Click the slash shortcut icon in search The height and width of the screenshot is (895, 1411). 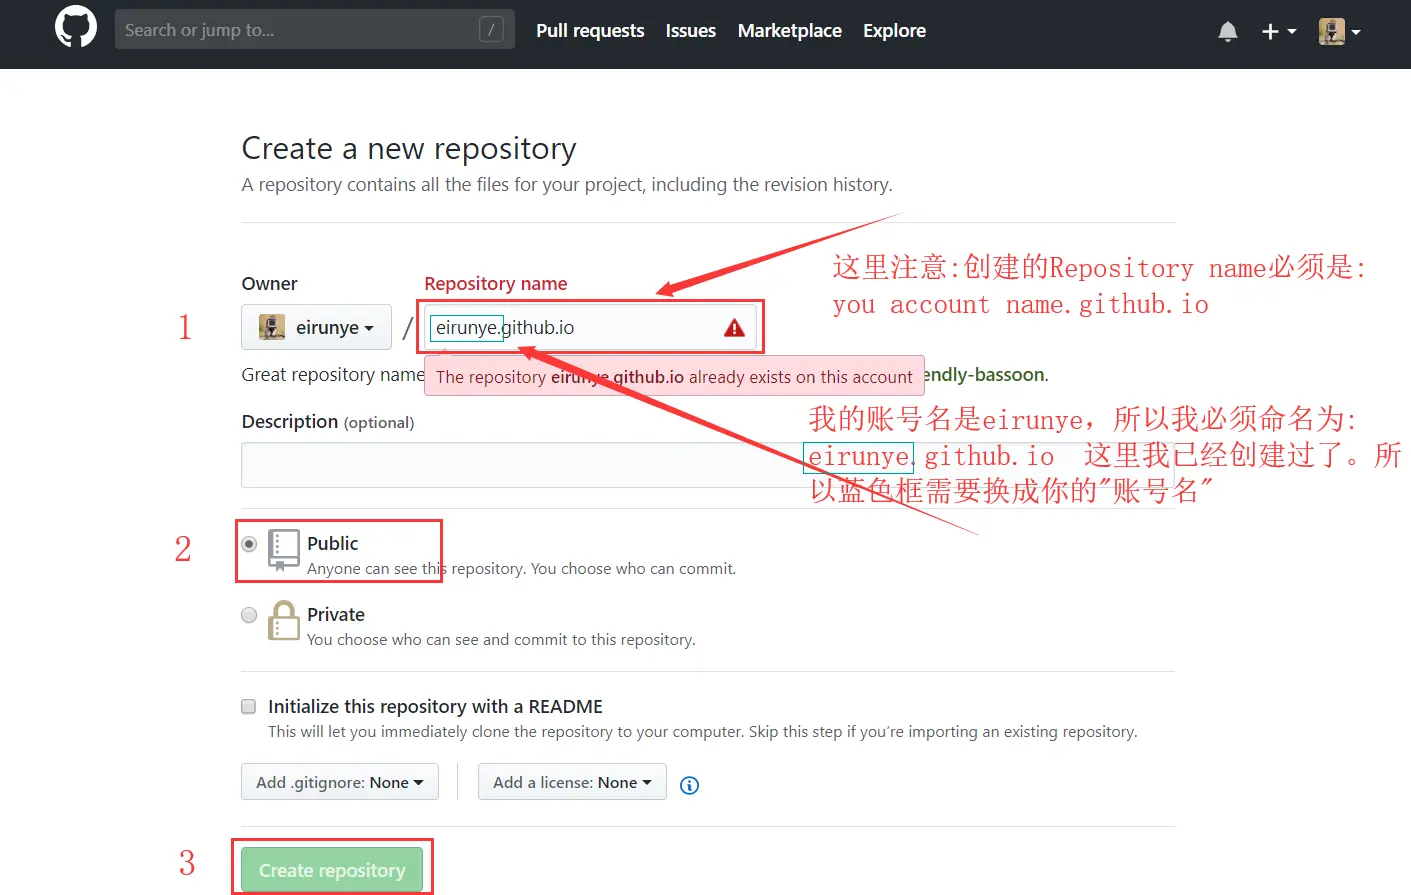491,30
